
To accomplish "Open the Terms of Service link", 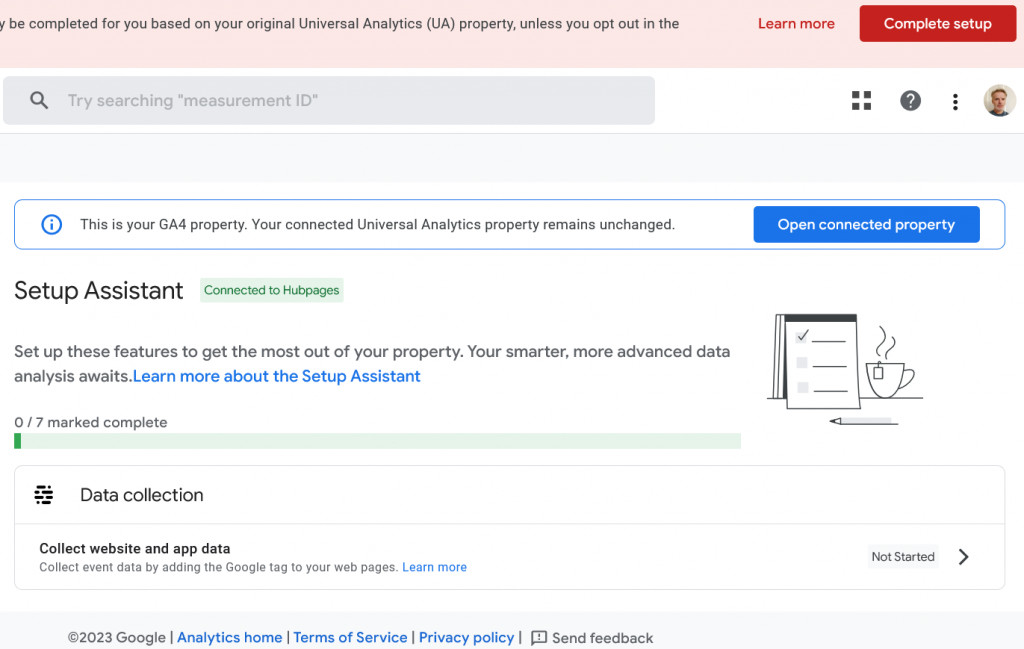I will pos(350,638).
